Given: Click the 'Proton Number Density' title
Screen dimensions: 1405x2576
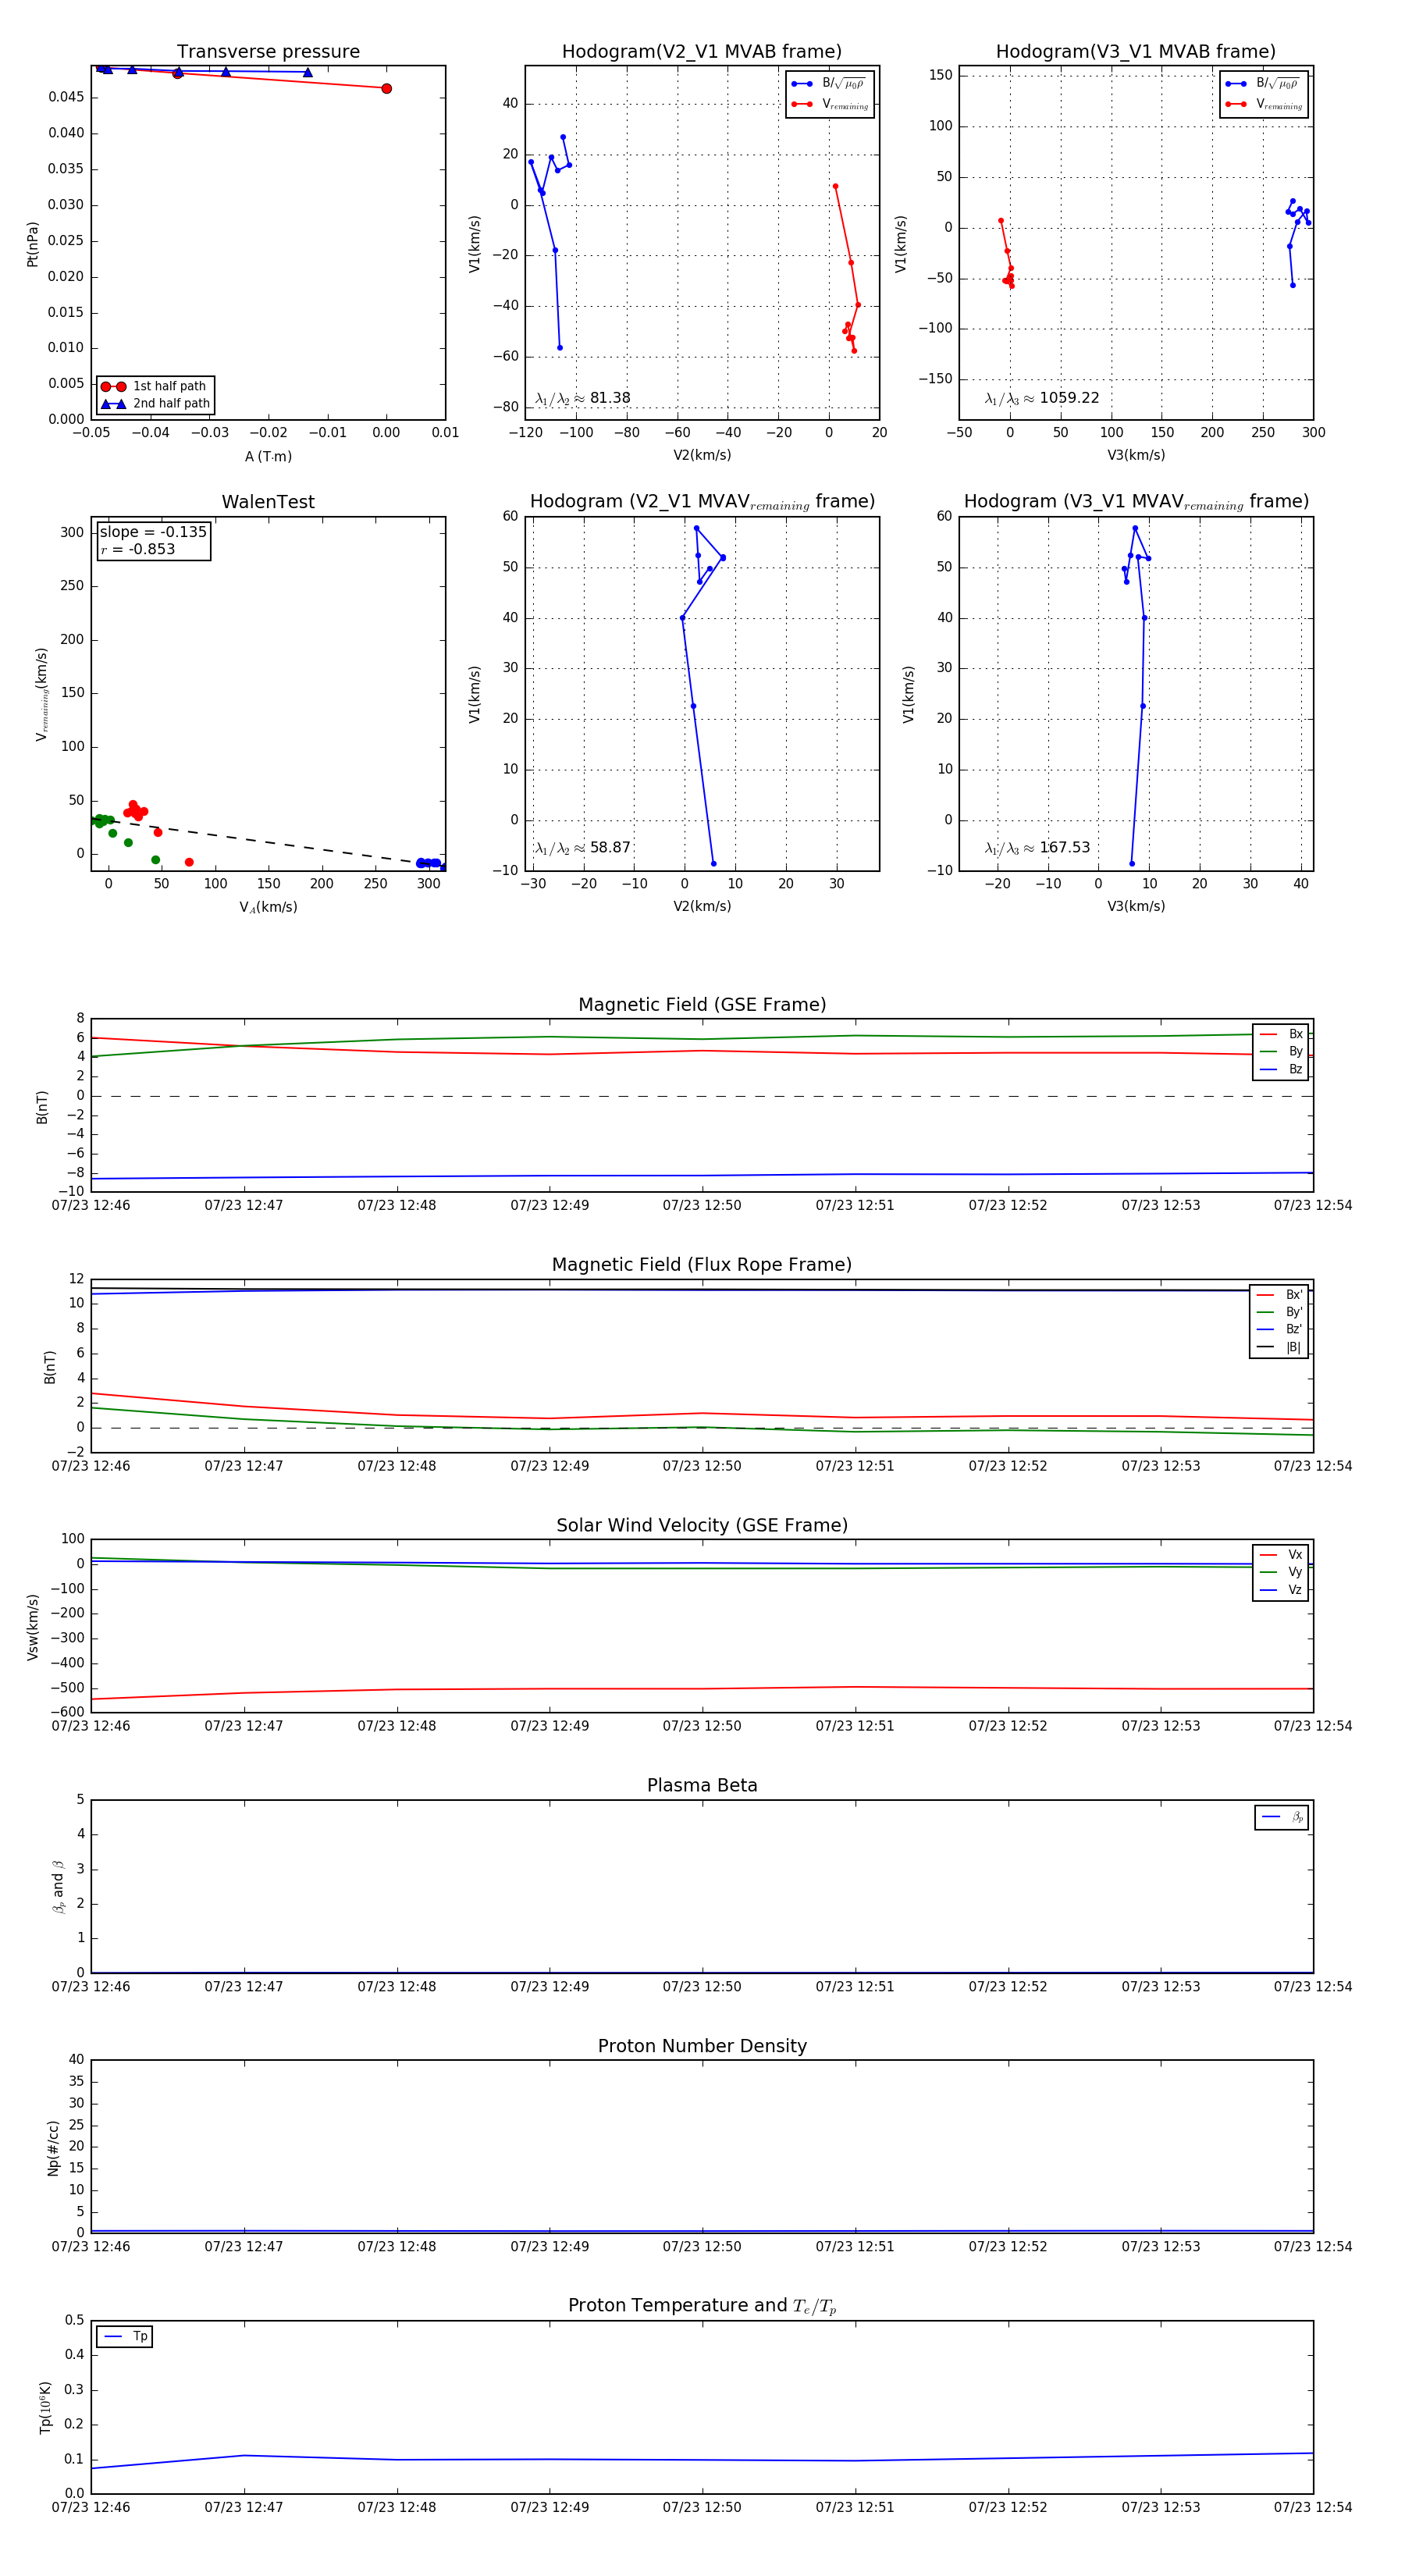Looking at the screenshot, I should pyautogui.click(x=702, y=2046).
